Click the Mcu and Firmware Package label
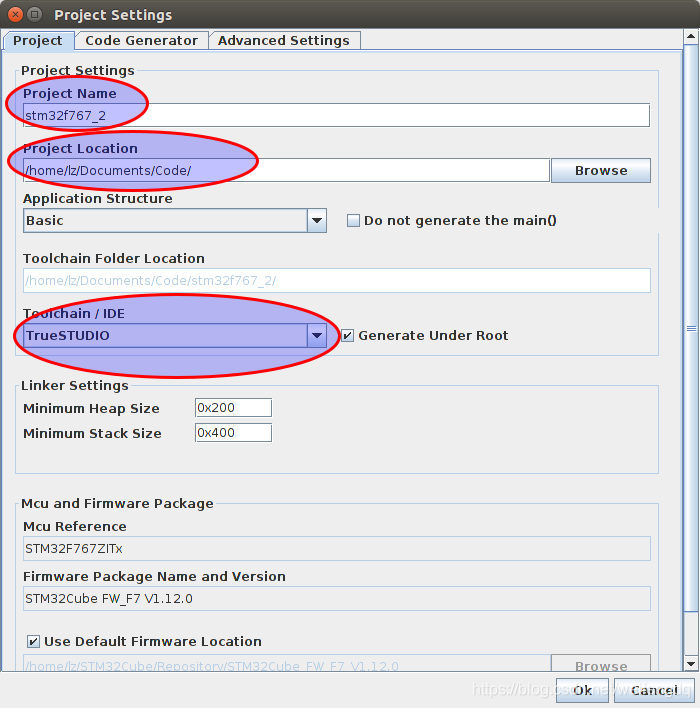Viewport: 700px width, 708px height. click(117, 503)
